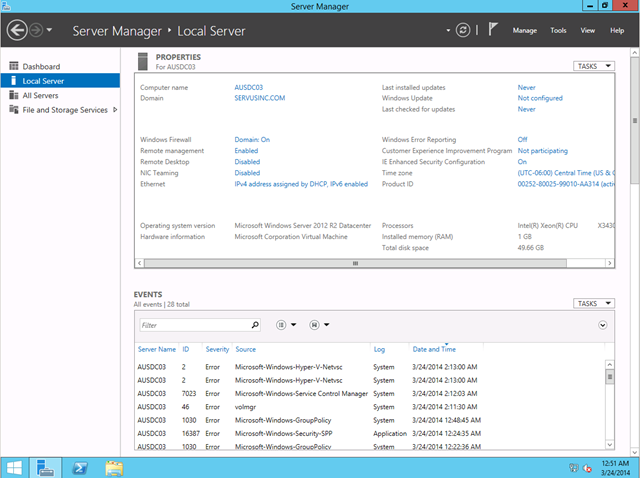Click main pane vertical scrollbar thumb
The height and width of the screenshot is (478, 640).
click(x=634, y=120)
